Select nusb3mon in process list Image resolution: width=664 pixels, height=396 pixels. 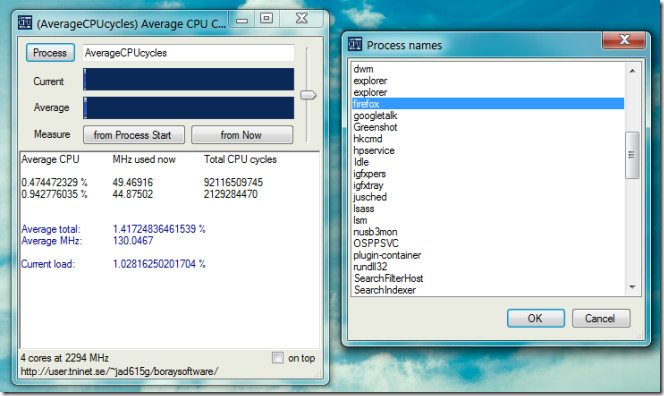pyautogui.click(x=488, y=232)
